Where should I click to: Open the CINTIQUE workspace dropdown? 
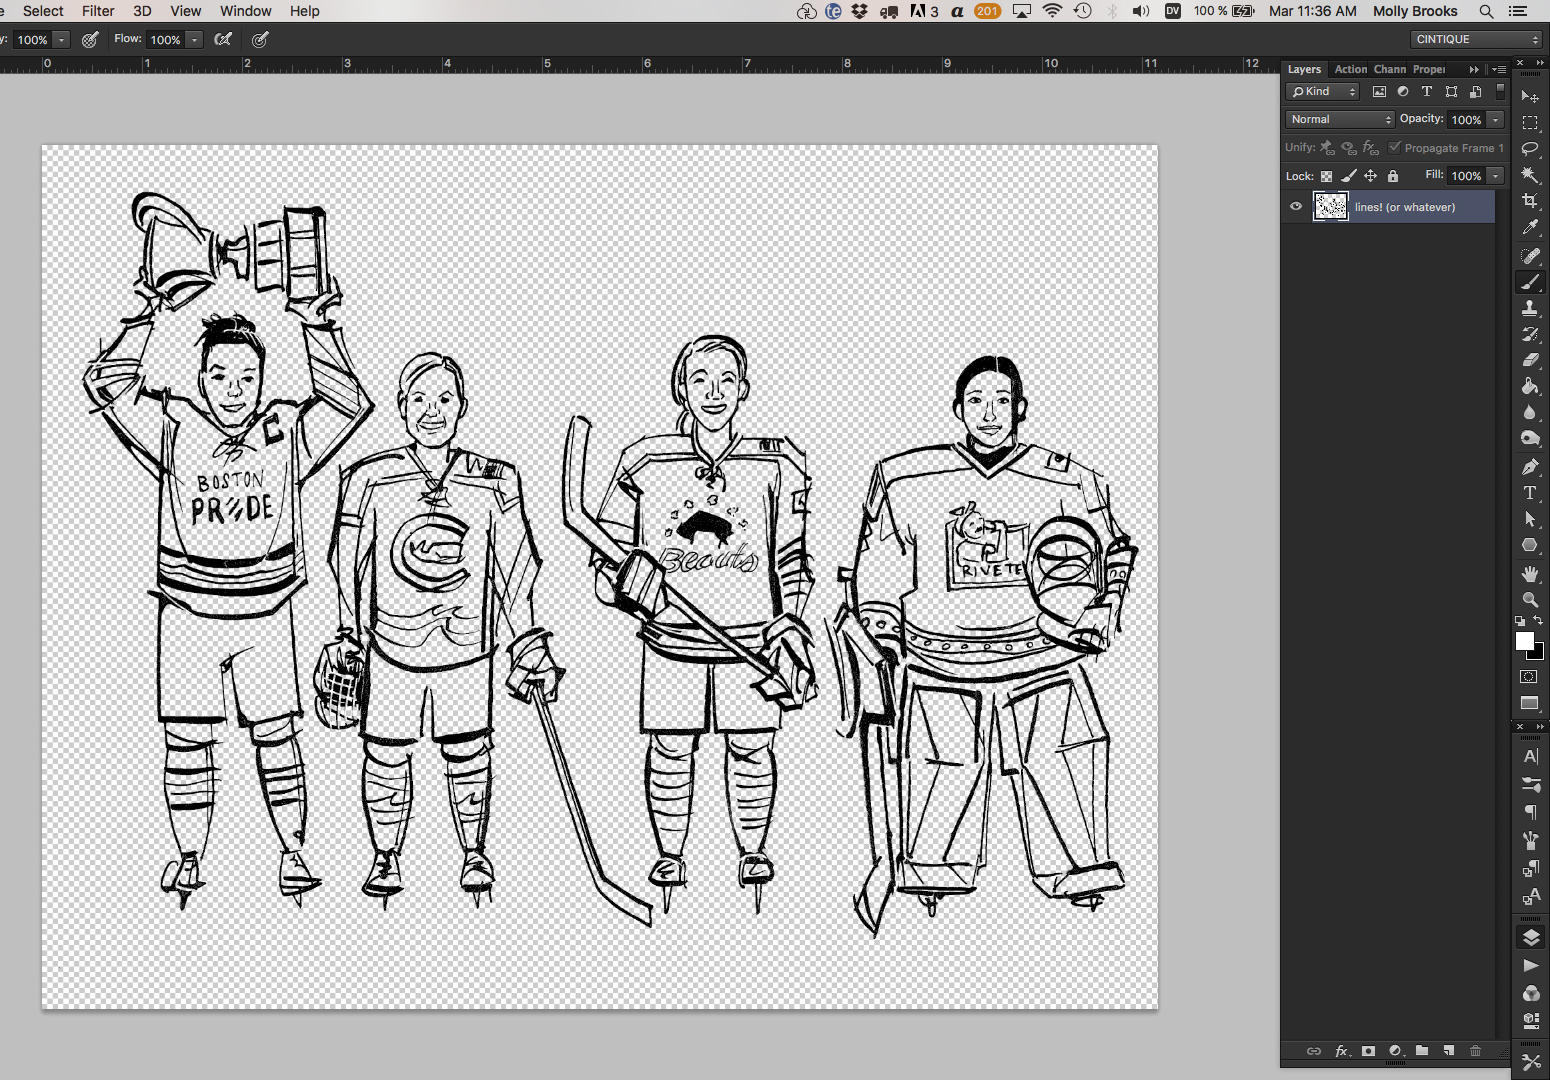pyautogui.click(x=1477, y=39)
